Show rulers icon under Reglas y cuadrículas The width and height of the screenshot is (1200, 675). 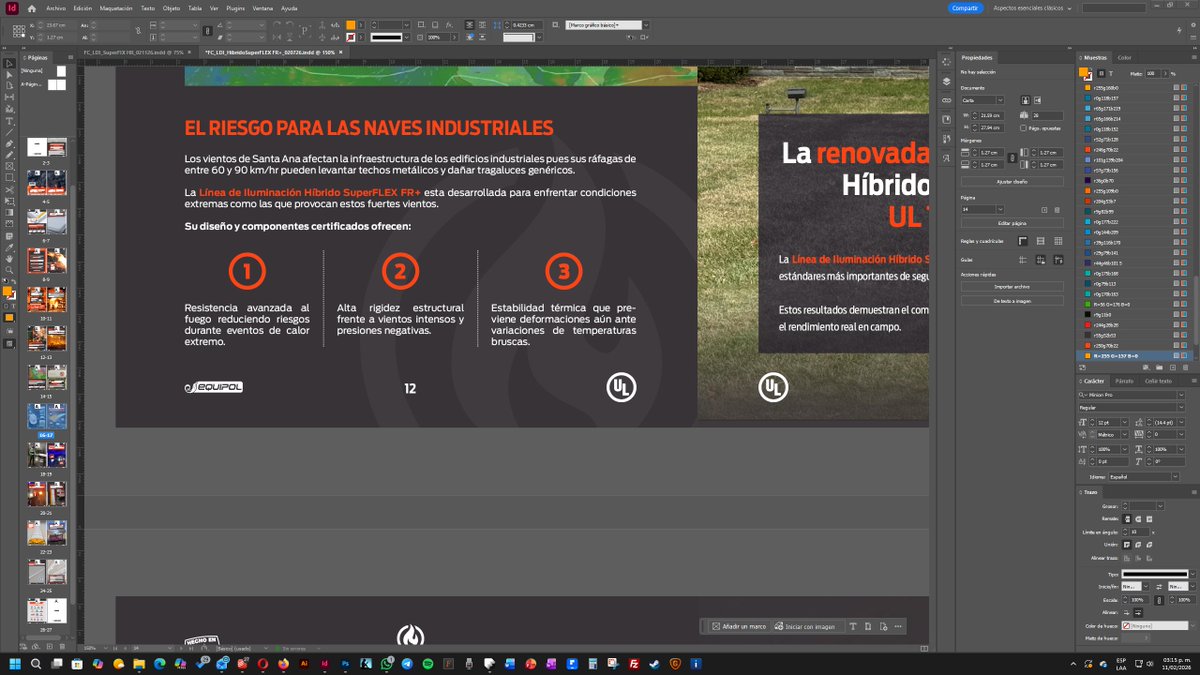click(x=1023, y=241)
